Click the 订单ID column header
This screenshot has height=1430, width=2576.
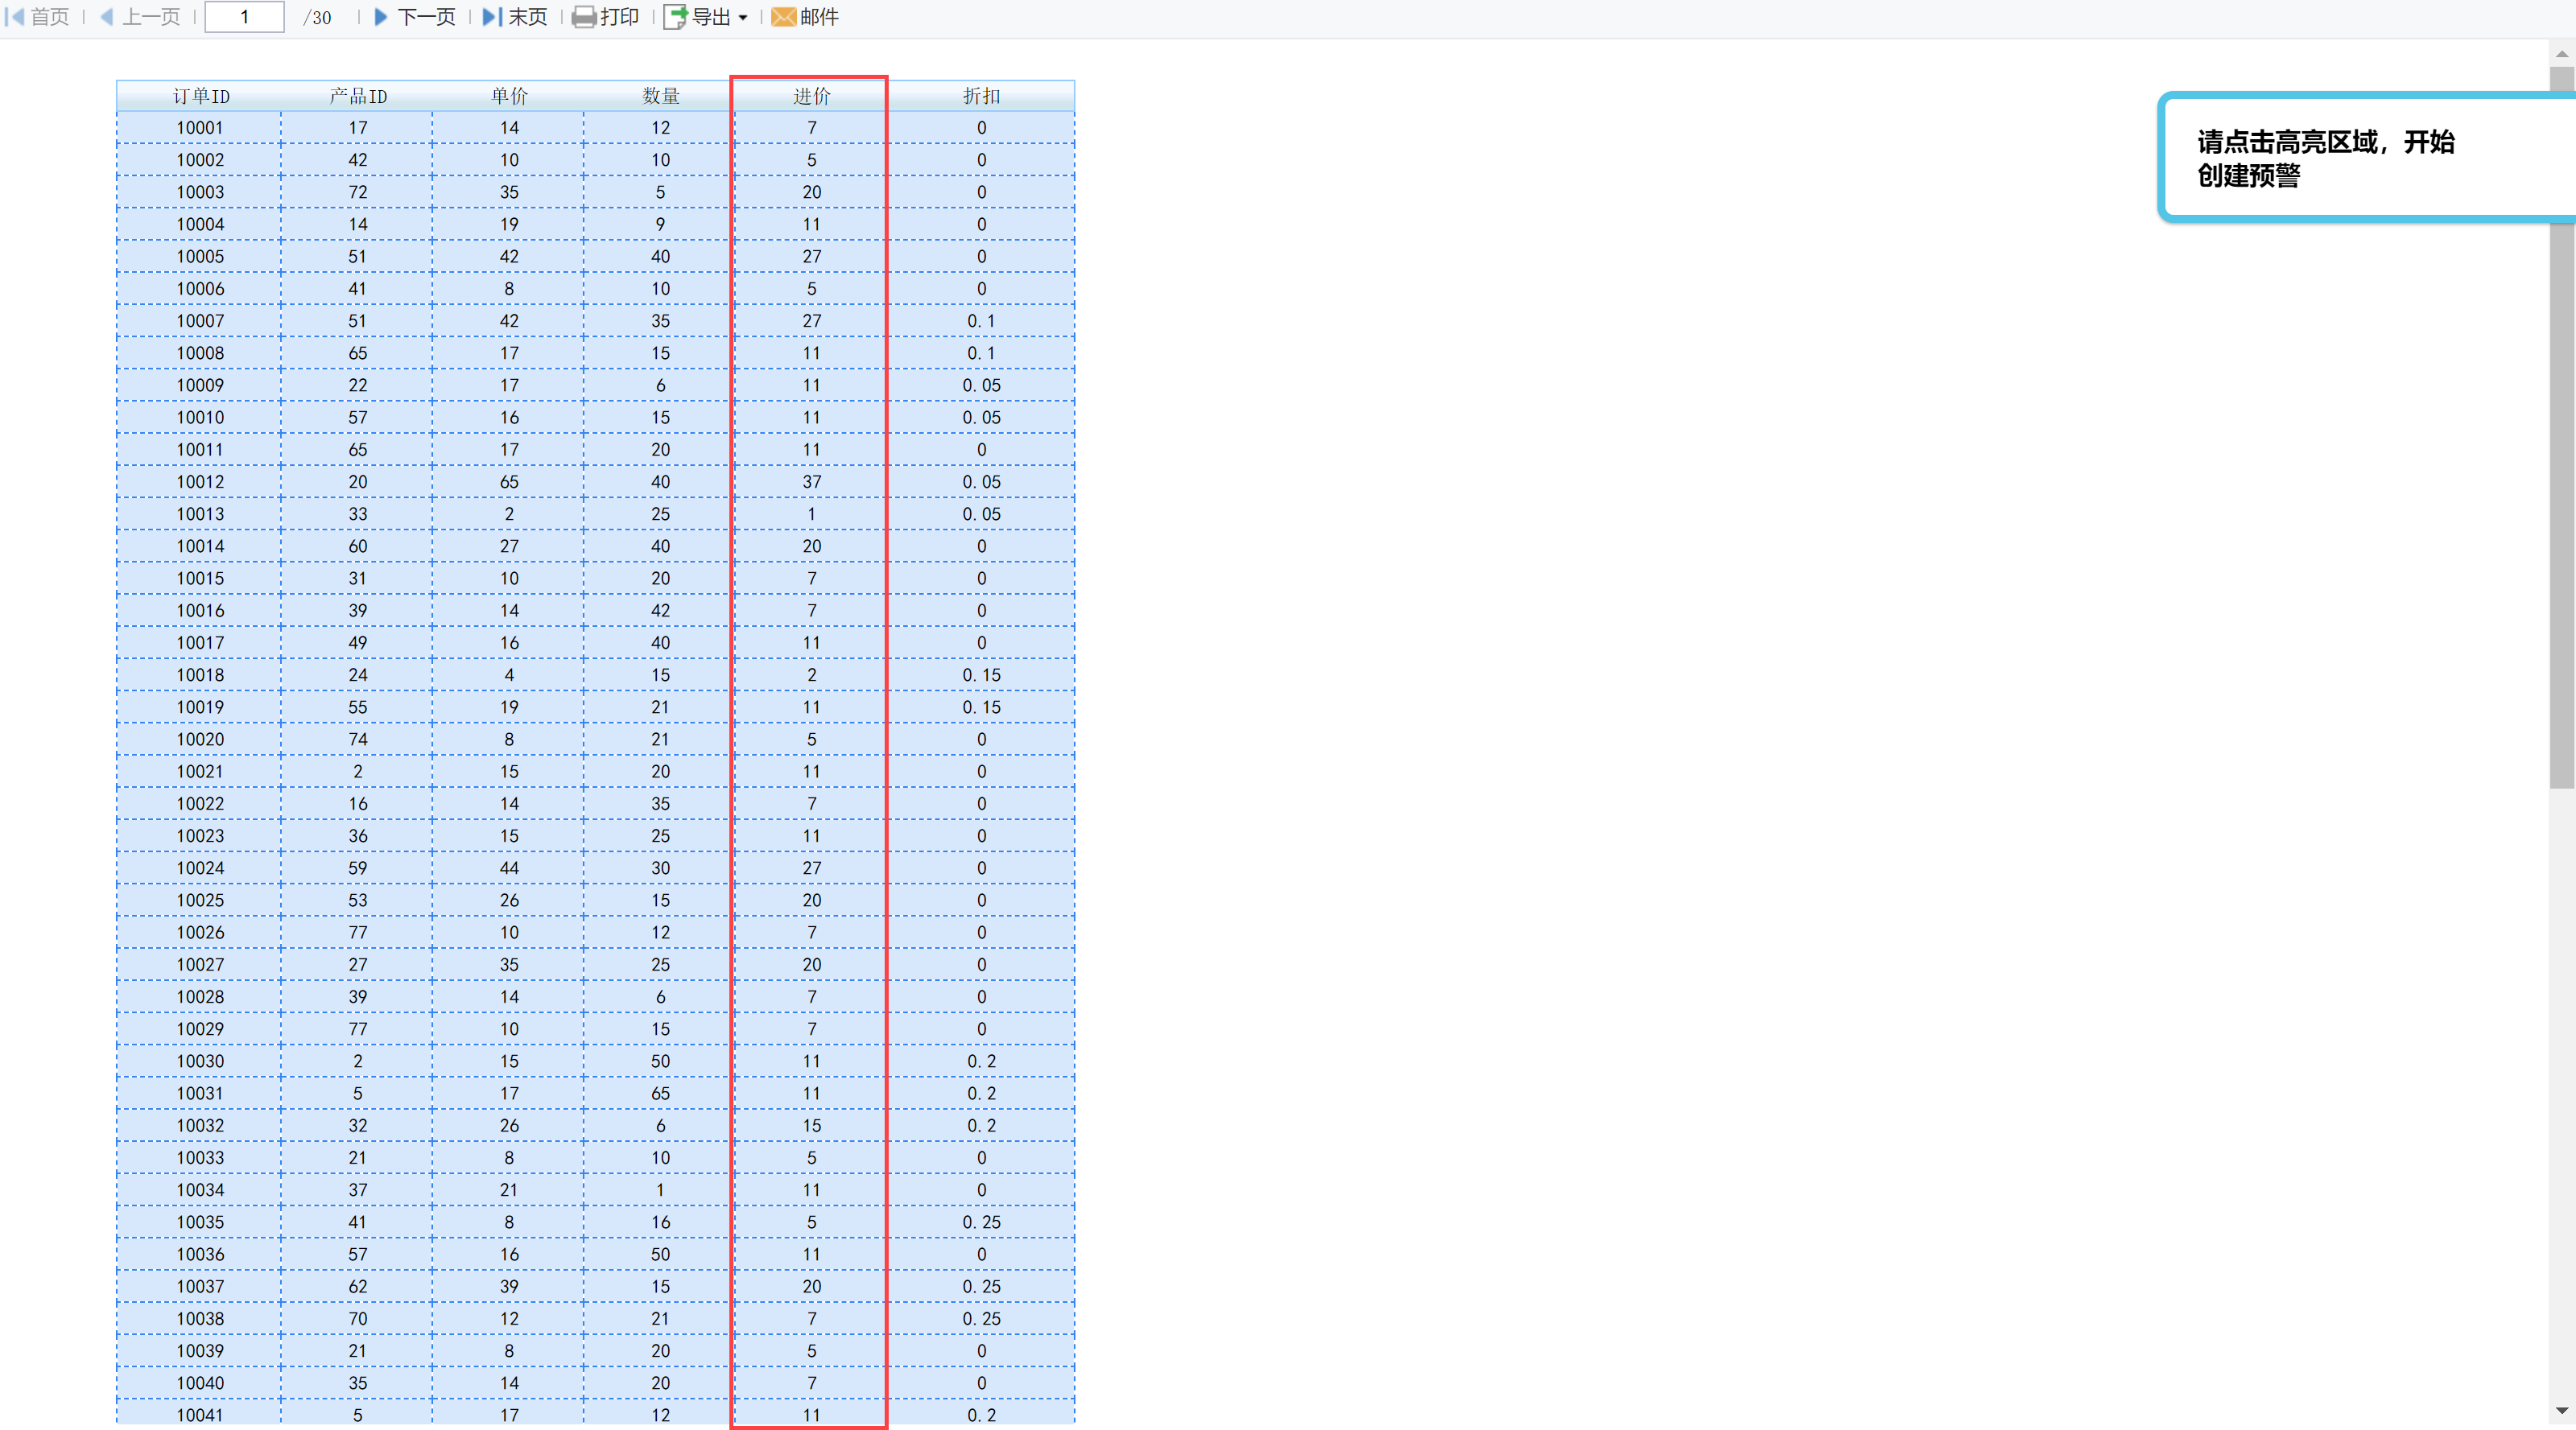pyautogui.click(x=200, y=96)
